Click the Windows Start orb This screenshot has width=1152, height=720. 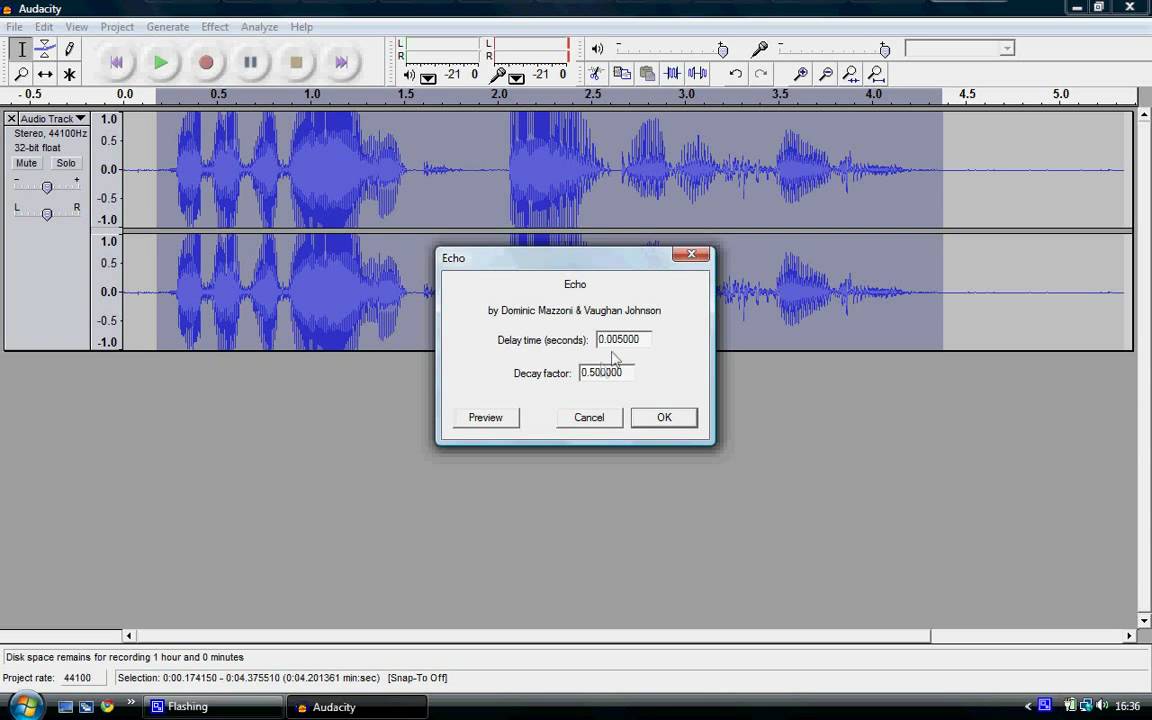coord(26,707)
